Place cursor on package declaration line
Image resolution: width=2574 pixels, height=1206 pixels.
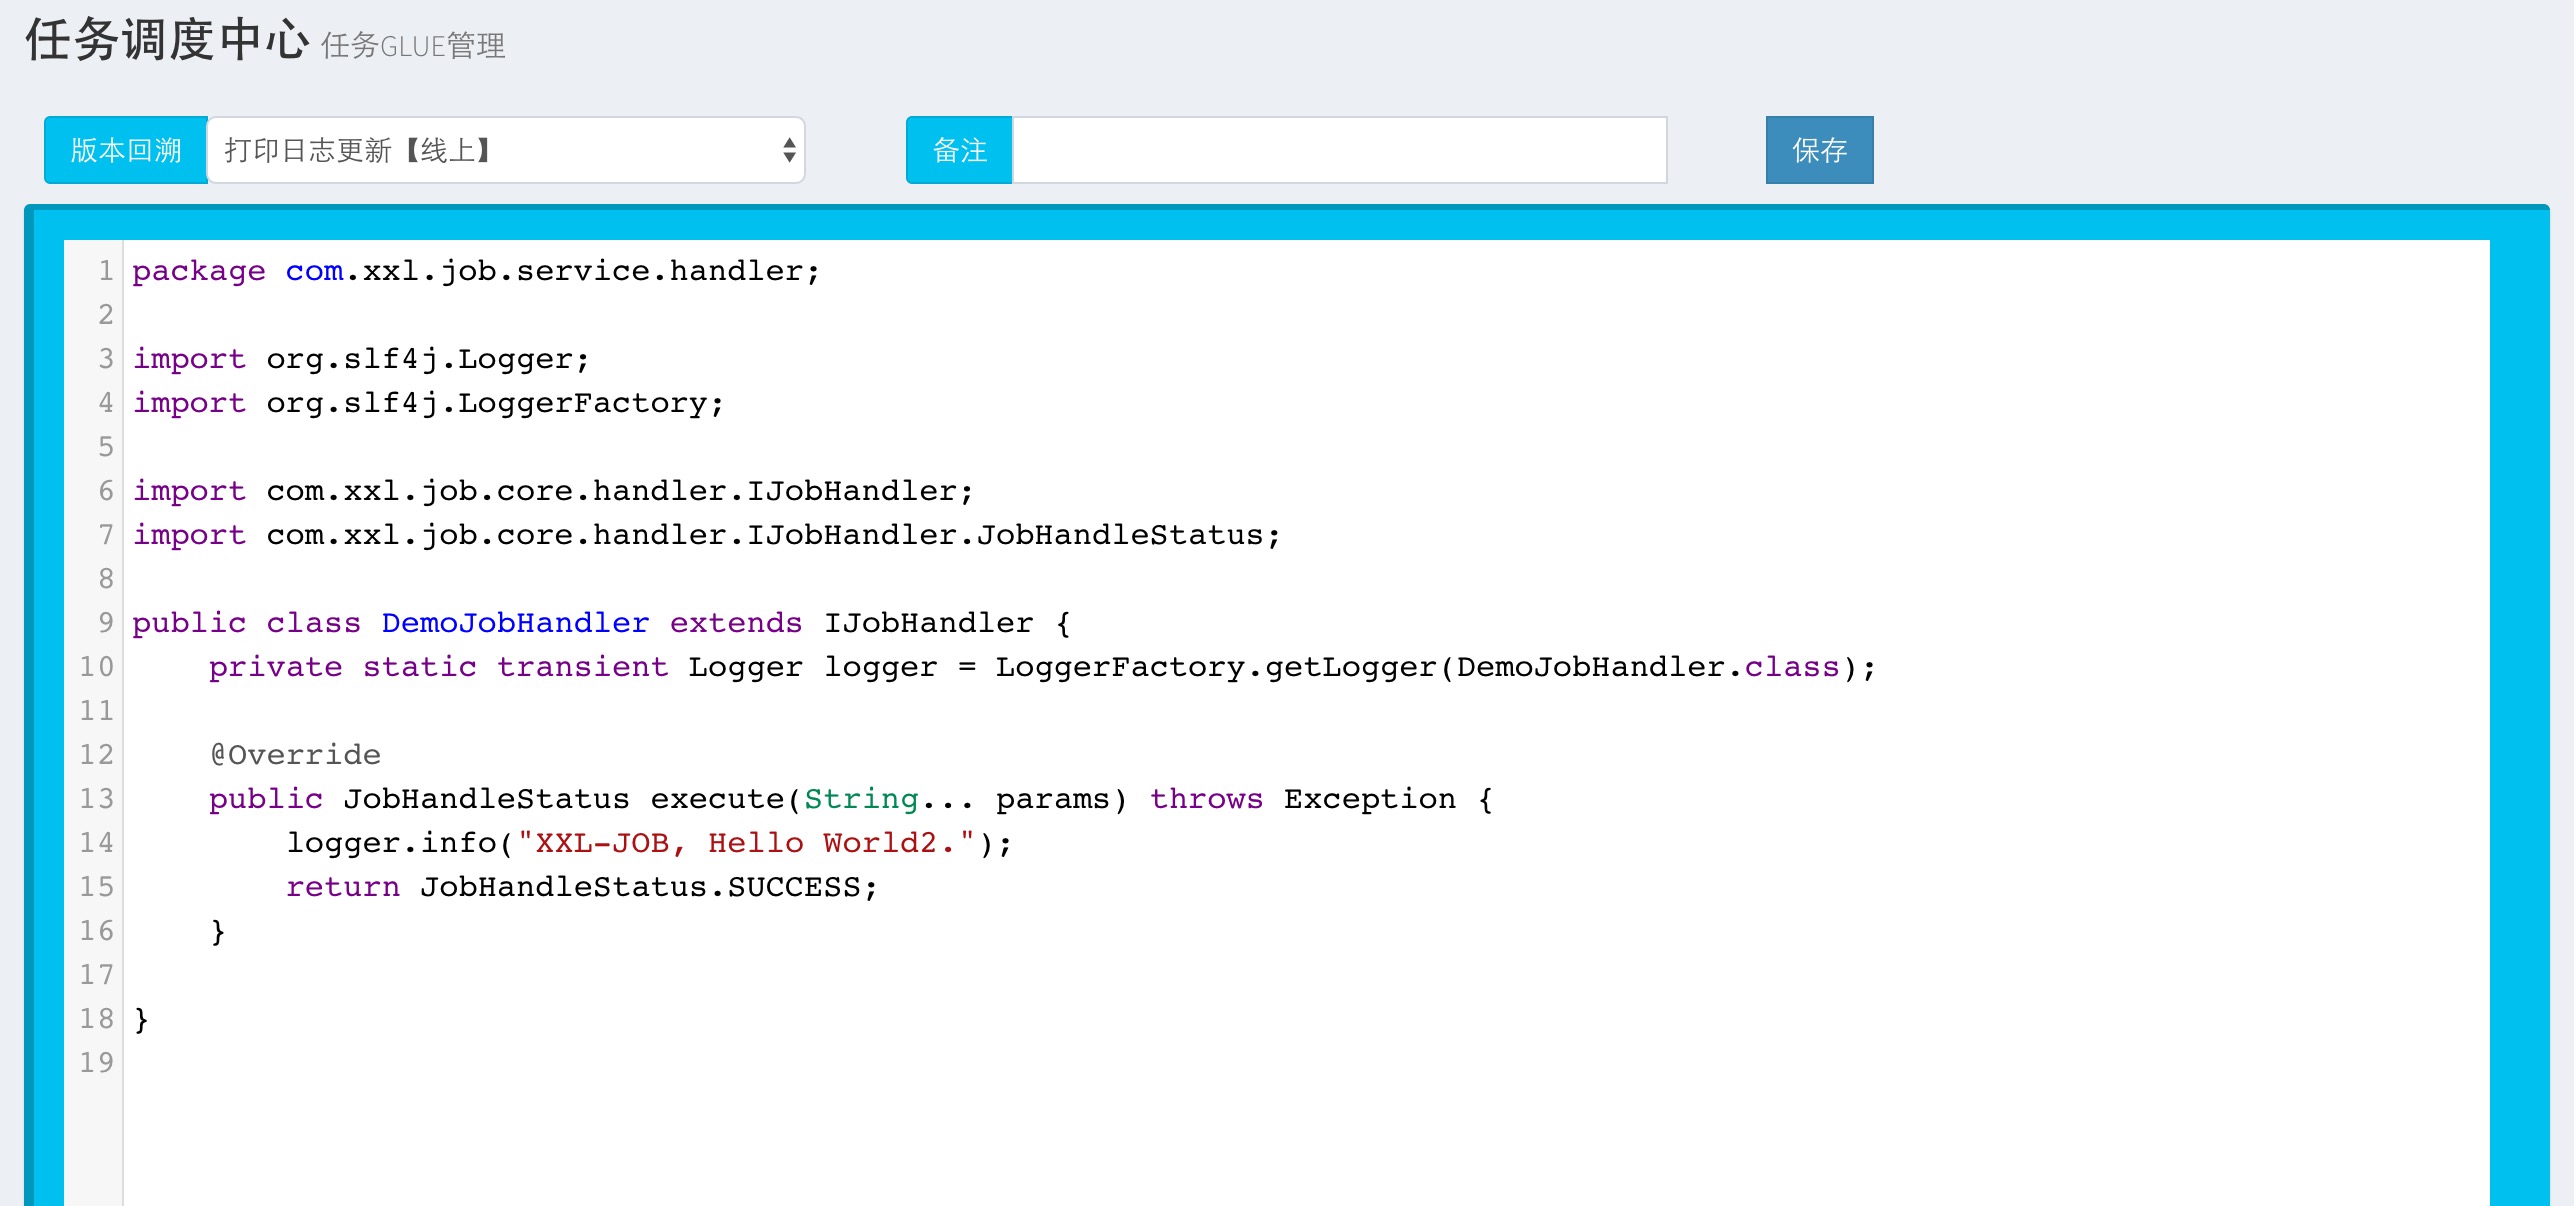[476, 271]
